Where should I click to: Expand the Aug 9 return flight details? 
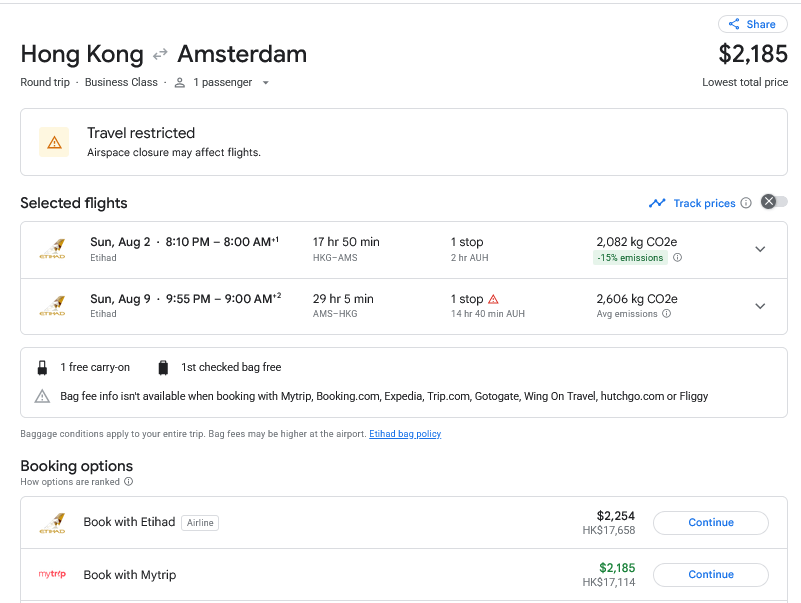click(760, 306)
